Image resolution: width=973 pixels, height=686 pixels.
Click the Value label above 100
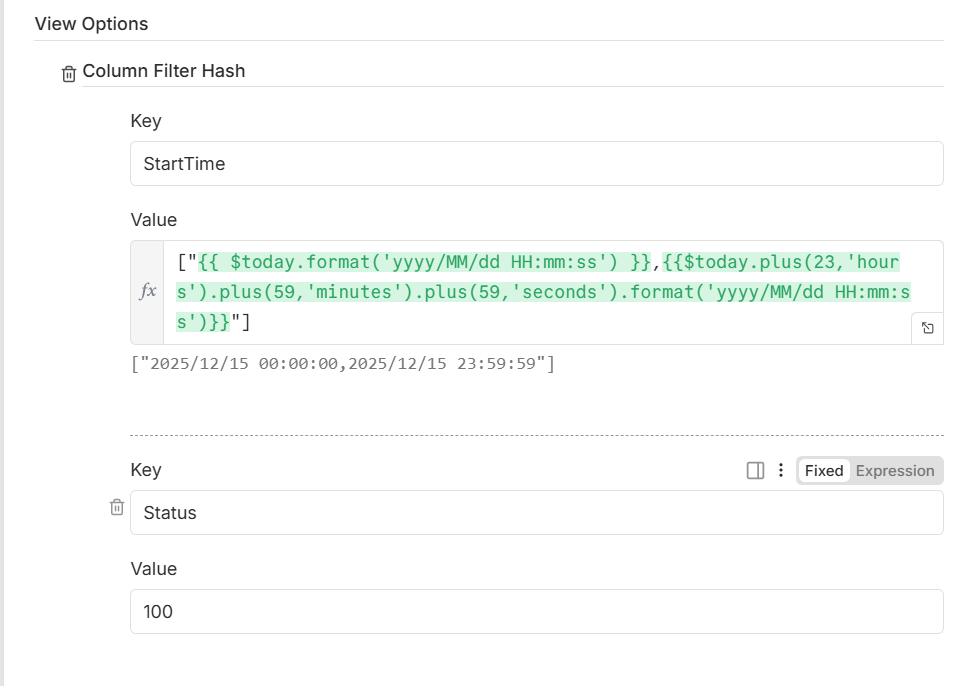pos(153,569)
